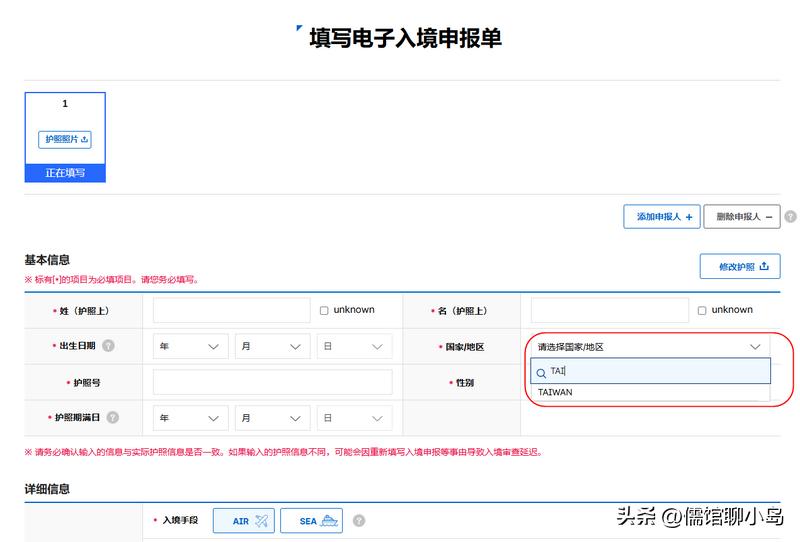
Task: Click the surname input field
Action: [x=232, y=310]
